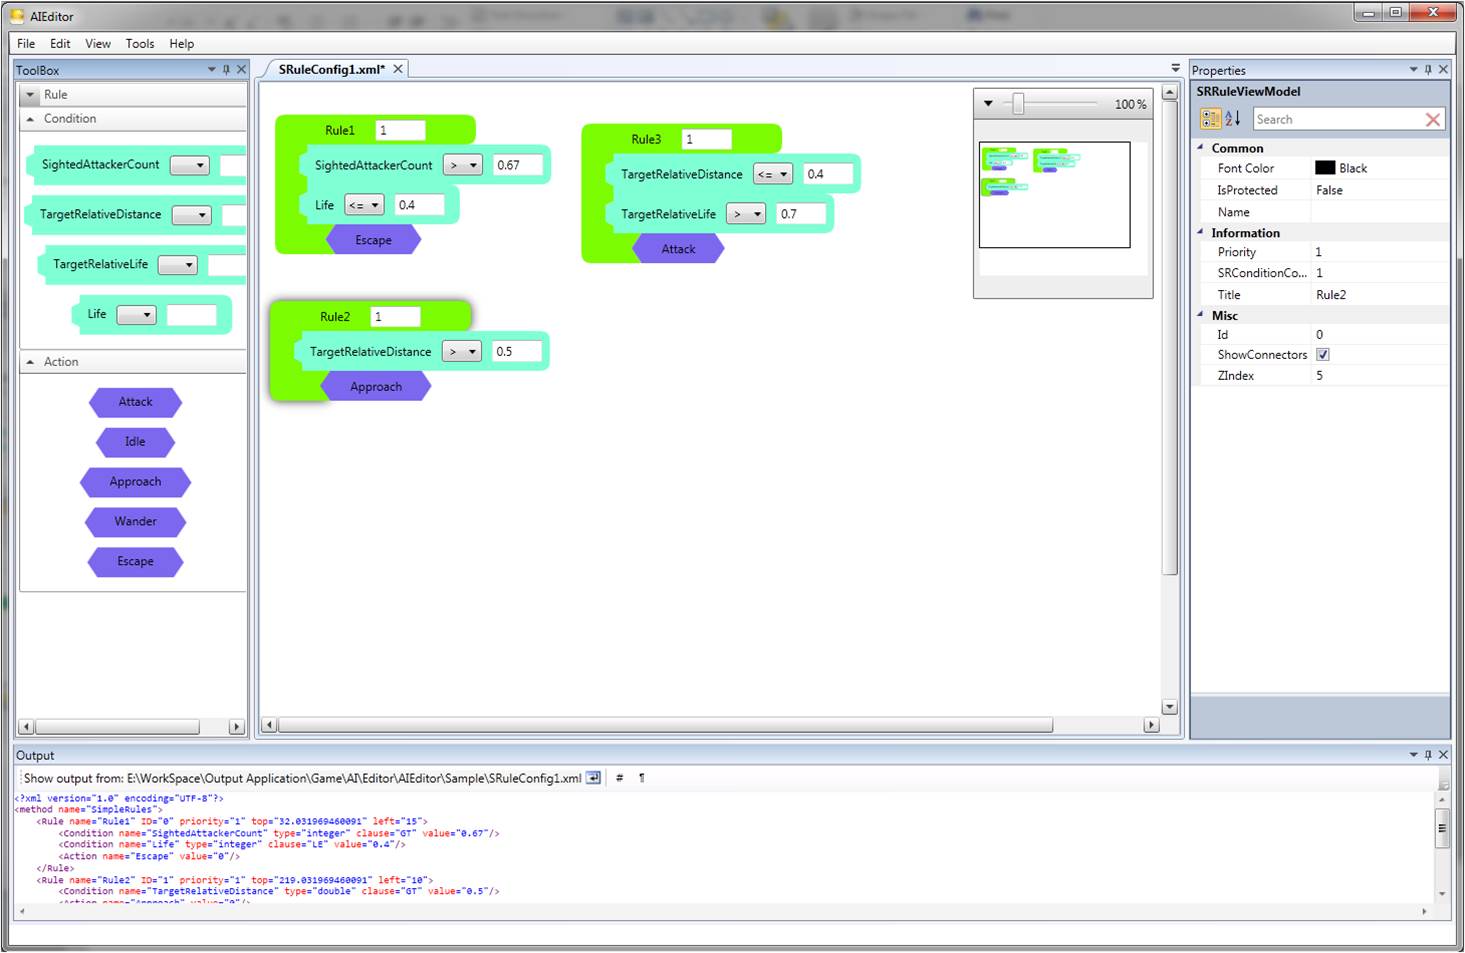Toggle line numbers (#) in Output toolbar
The height and width of the screenshot is (953, 1465).
(619, 778)
